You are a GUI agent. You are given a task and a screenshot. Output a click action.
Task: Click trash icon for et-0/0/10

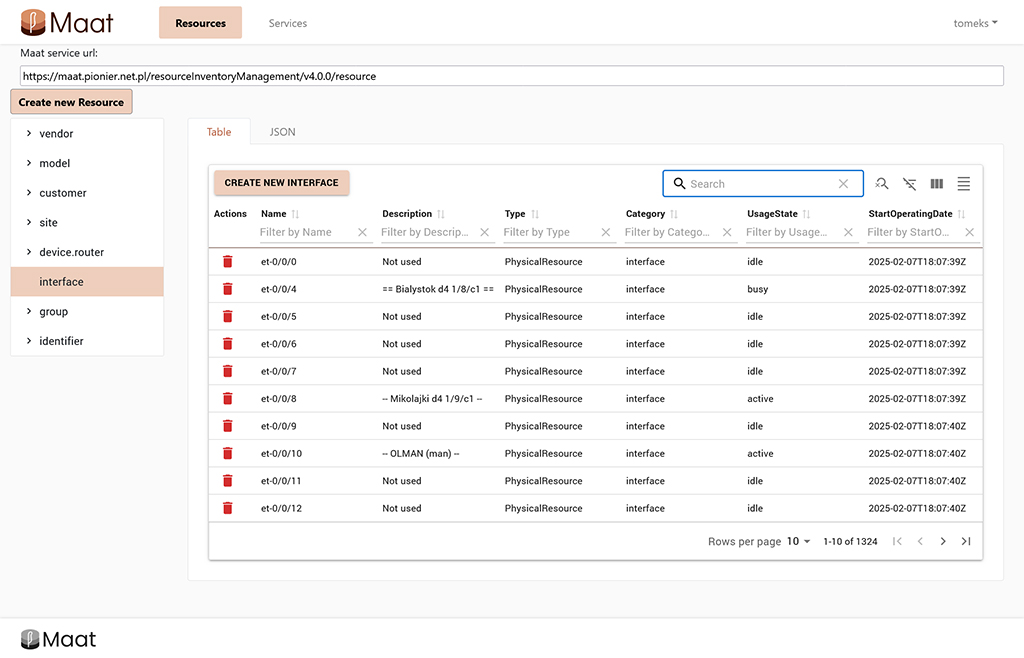tap(227, 453)
